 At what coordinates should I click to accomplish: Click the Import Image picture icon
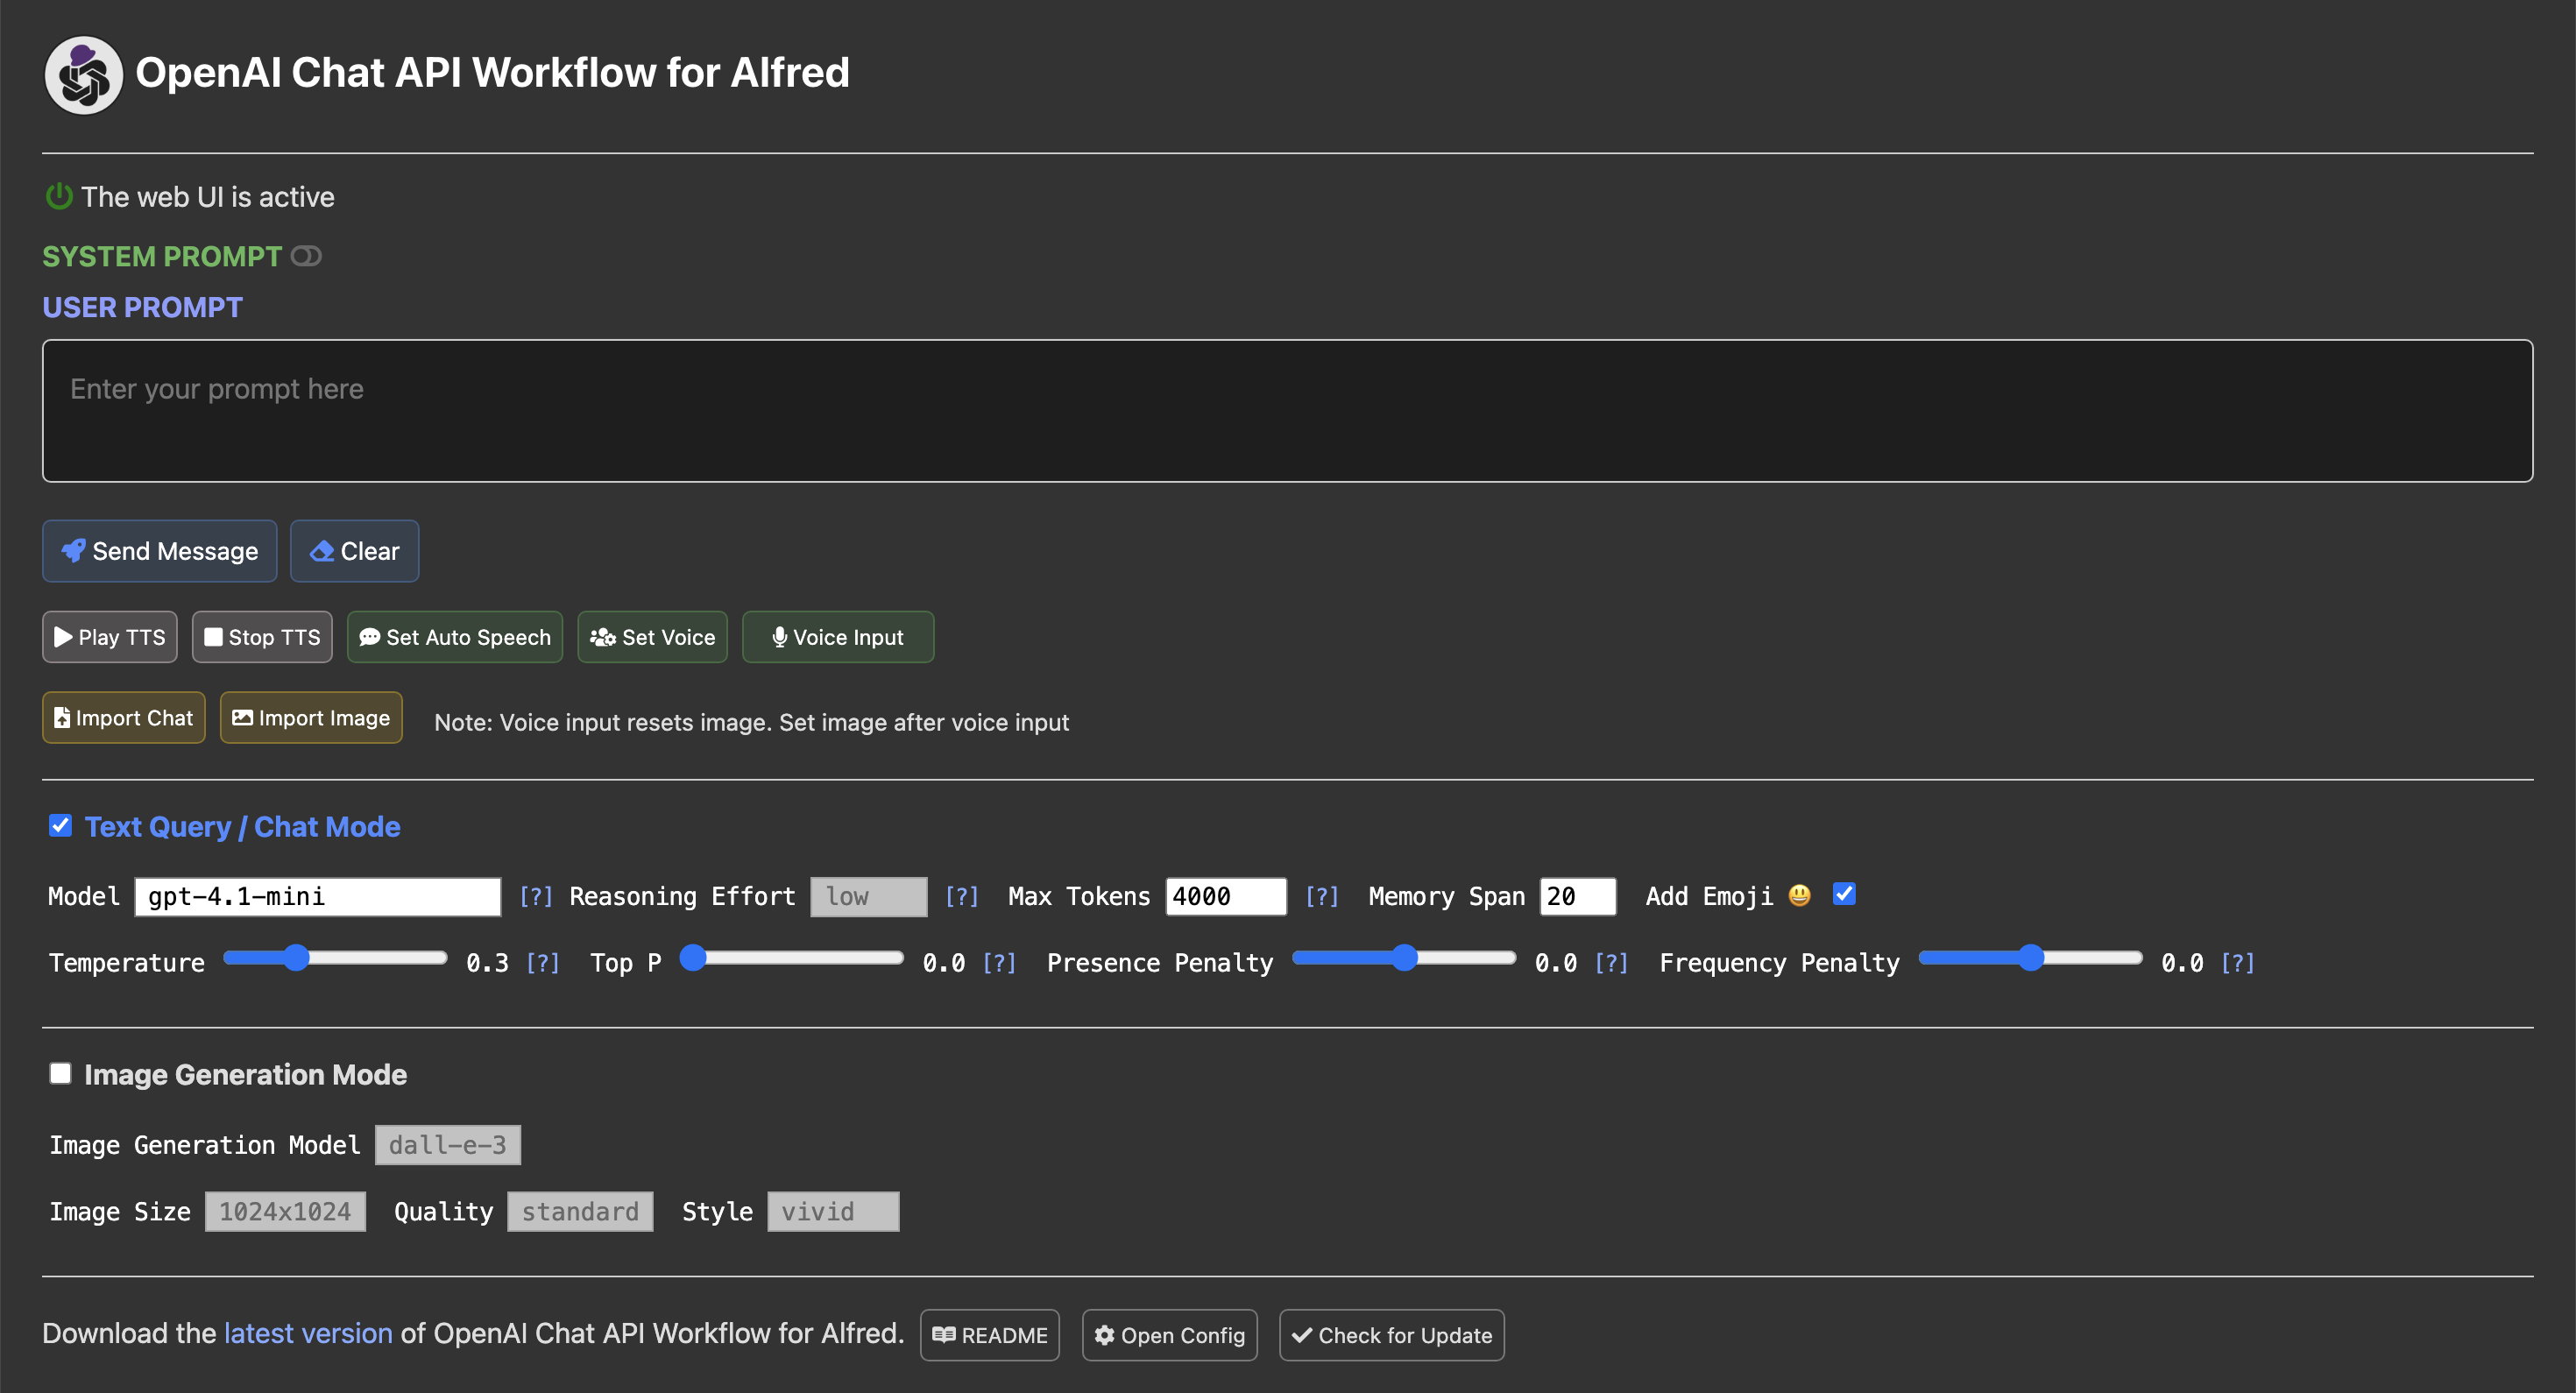(x=241, y=717)
